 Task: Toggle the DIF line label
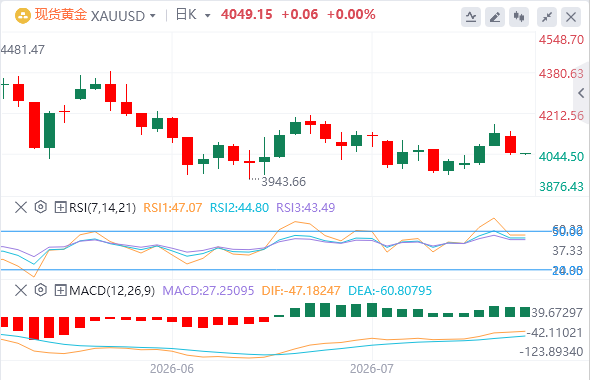click(x=301, y=291)
